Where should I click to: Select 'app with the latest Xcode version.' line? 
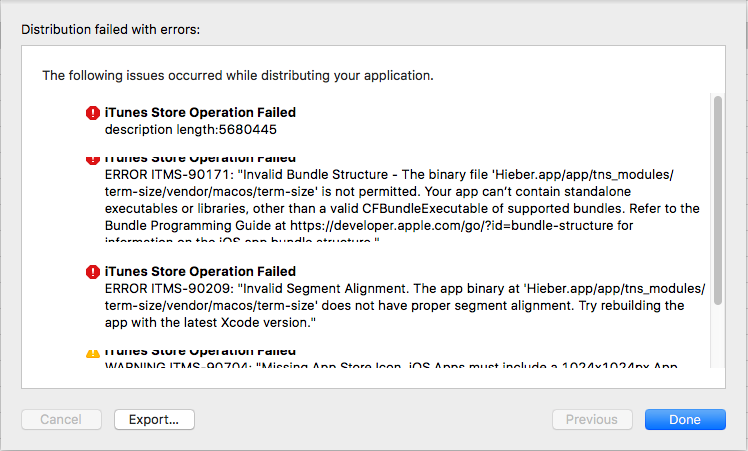coord(210,323)
